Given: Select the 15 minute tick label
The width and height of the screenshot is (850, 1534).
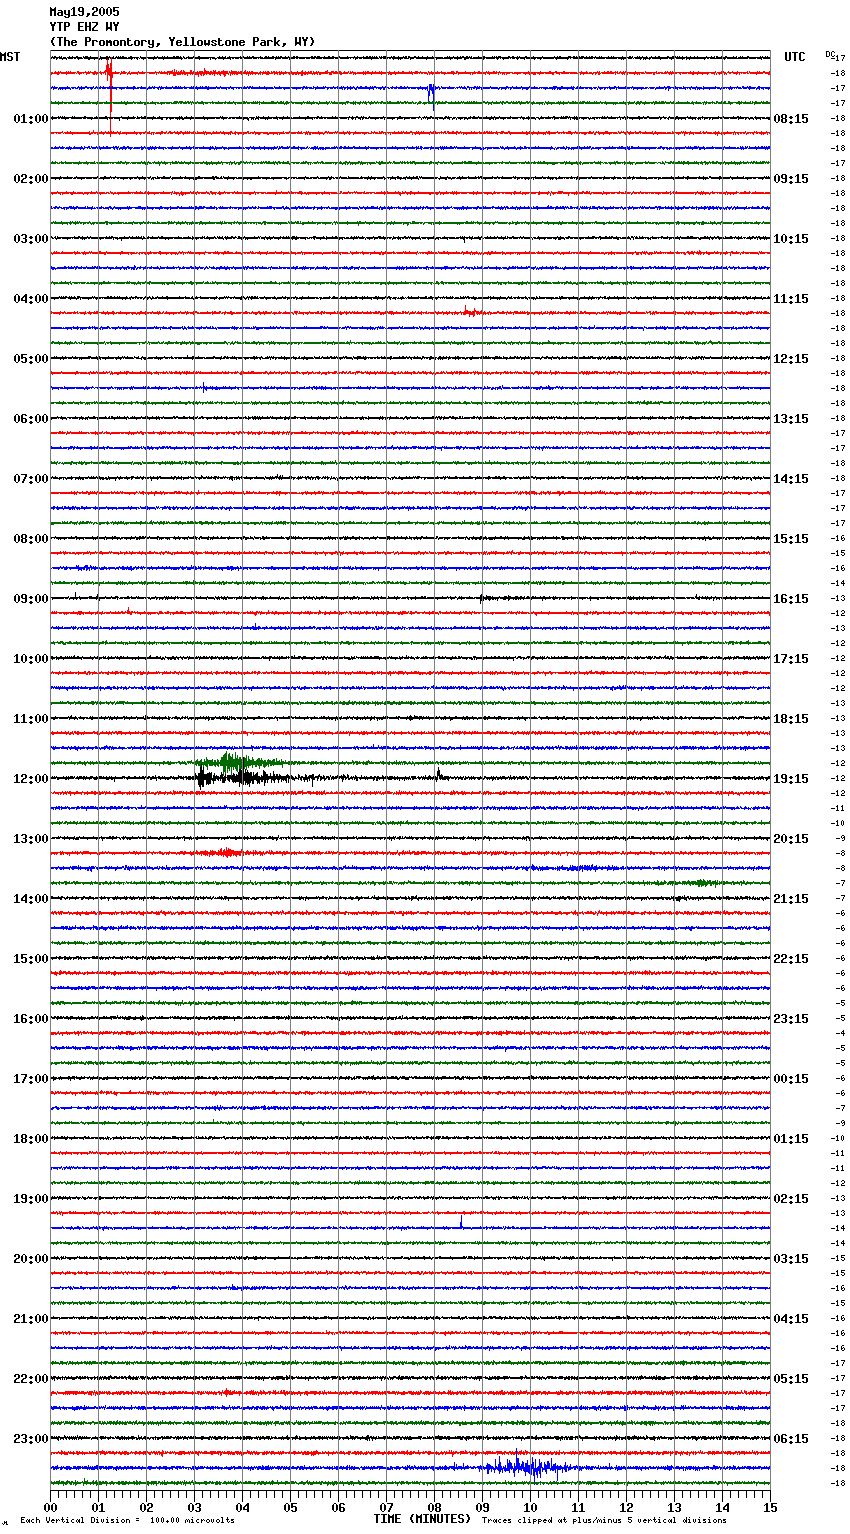Looking at the screenshot, I should click(770, 1507).
